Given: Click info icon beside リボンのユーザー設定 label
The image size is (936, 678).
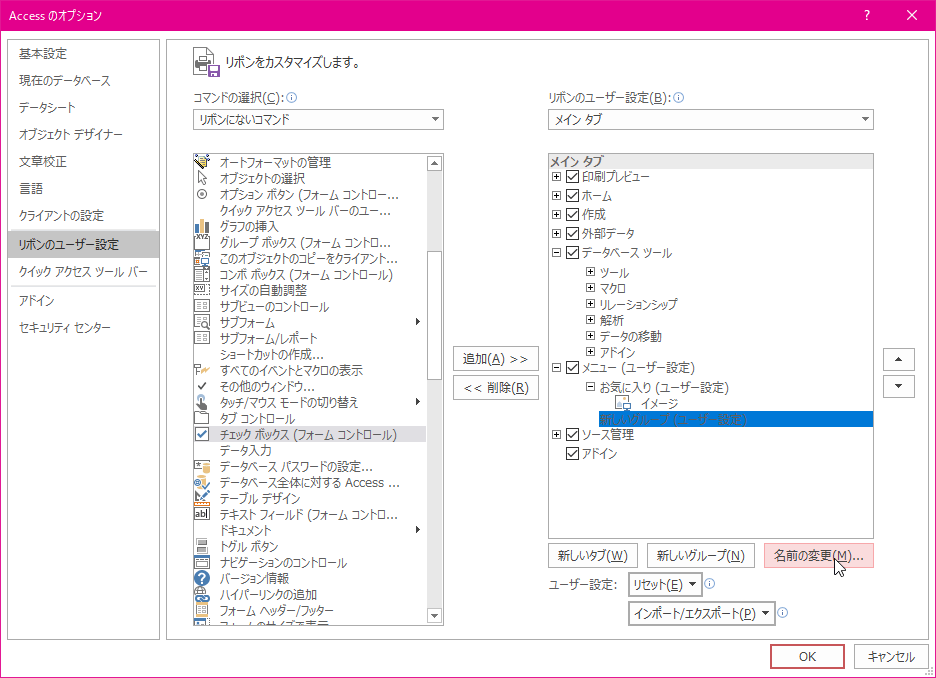Looking at the screenshot, I should 679,98.
